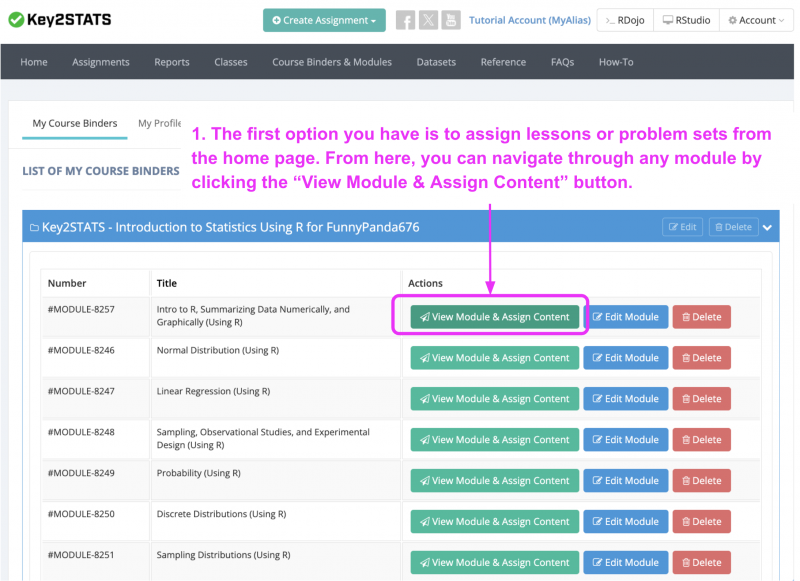The image size is (800, 581).
Task: Delete the course binder
Action: pyautogui.click(x=733, y=227)
